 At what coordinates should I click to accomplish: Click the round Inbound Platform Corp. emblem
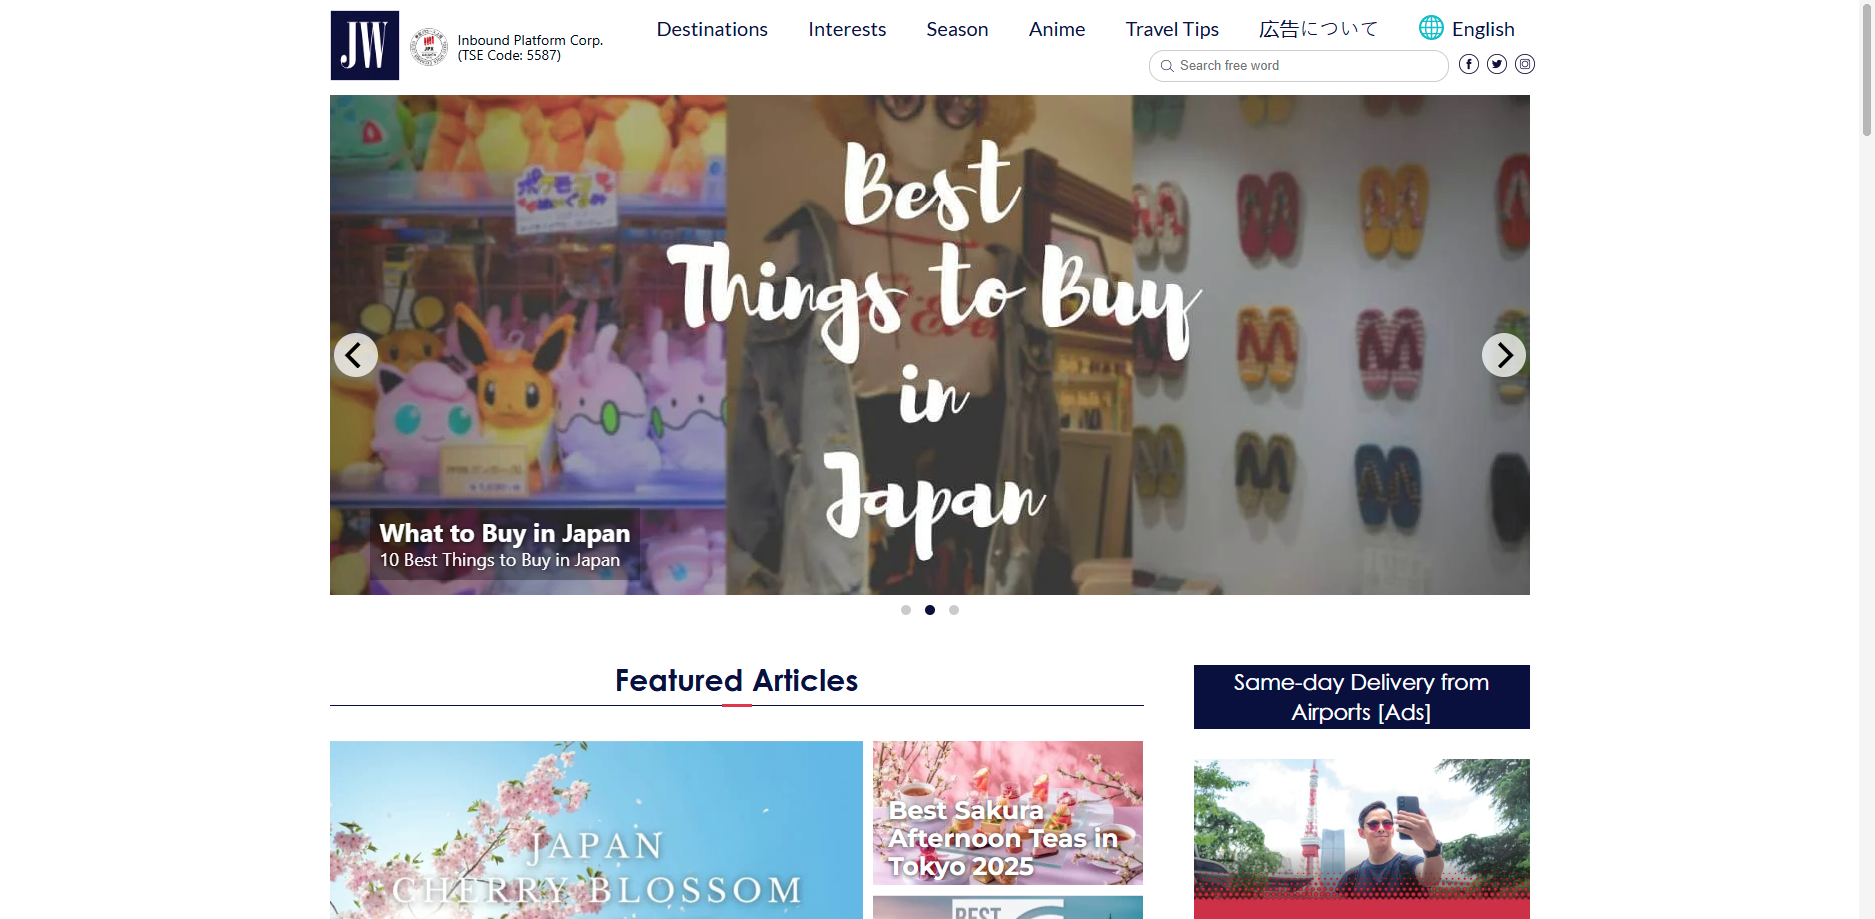click(429, 47)
